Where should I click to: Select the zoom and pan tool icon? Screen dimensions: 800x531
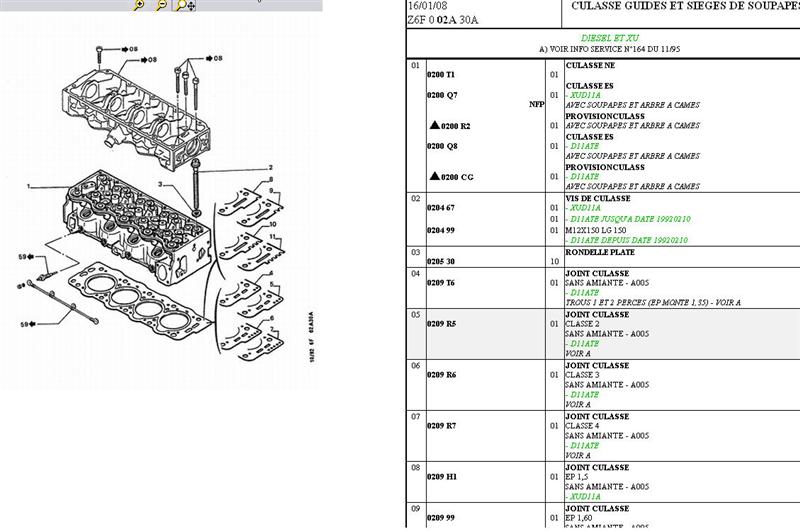click(x=185, y=5)
